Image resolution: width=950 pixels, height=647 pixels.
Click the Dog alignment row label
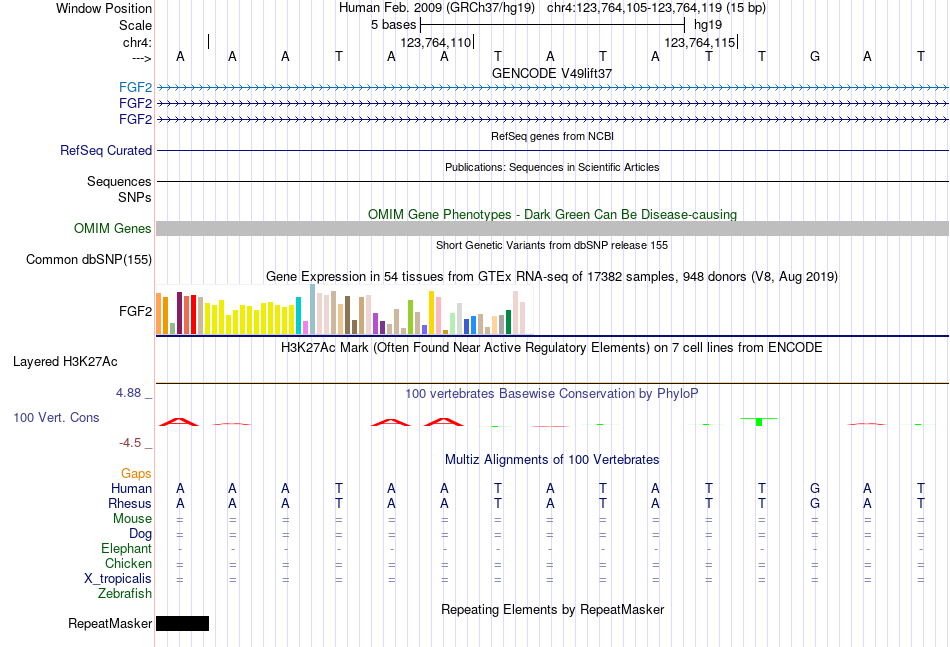point(141,534)
